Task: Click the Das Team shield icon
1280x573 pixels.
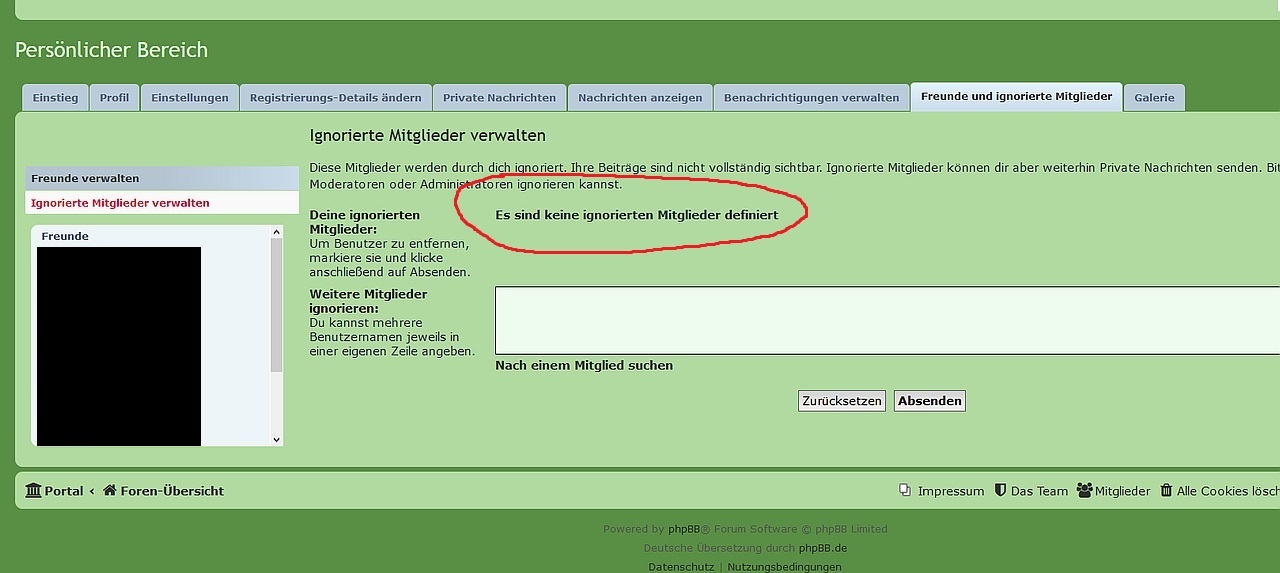Action: (1000, 491)
